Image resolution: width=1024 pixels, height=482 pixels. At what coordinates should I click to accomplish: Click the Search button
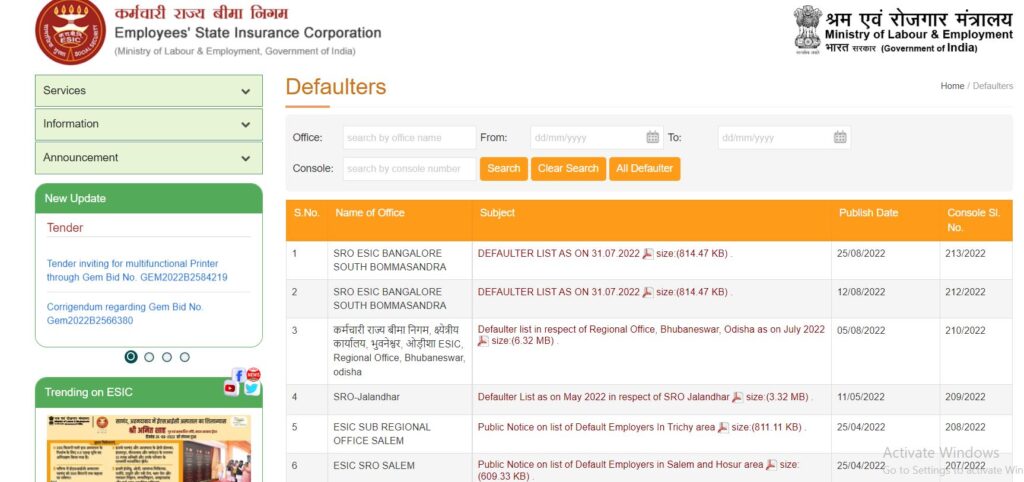pos(504,169)
